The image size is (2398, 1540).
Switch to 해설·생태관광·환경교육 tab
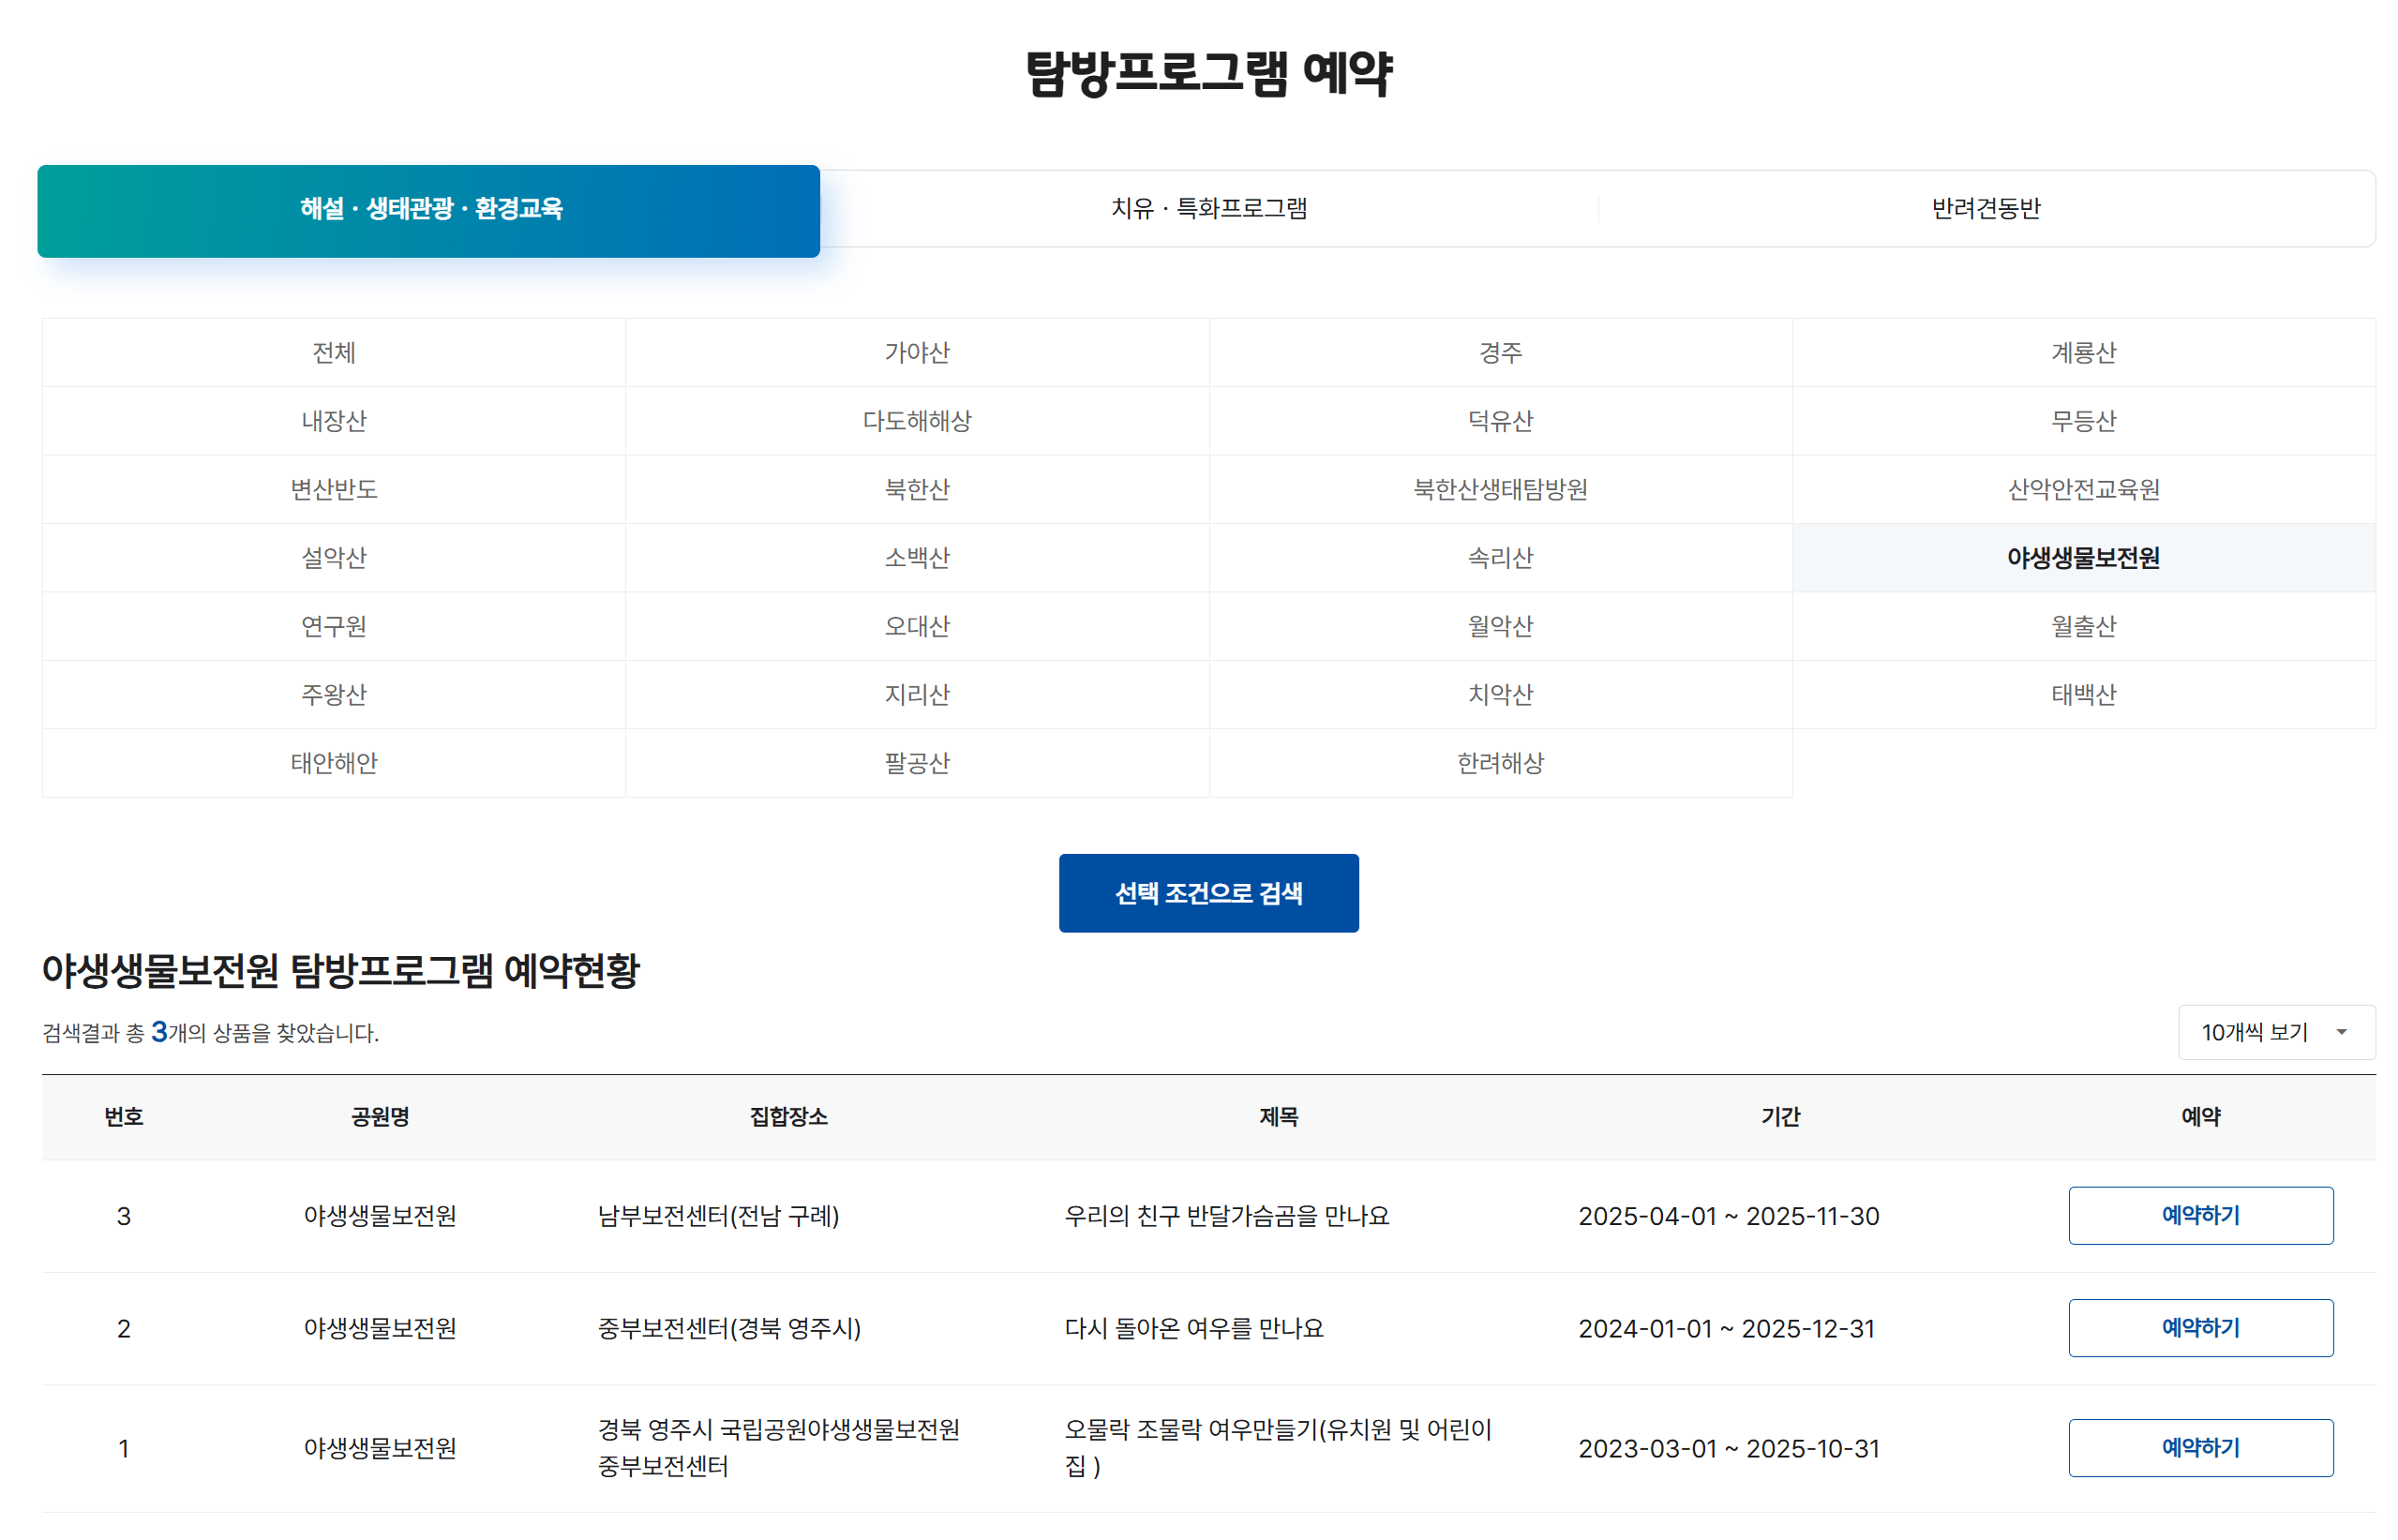pos(428,211)
